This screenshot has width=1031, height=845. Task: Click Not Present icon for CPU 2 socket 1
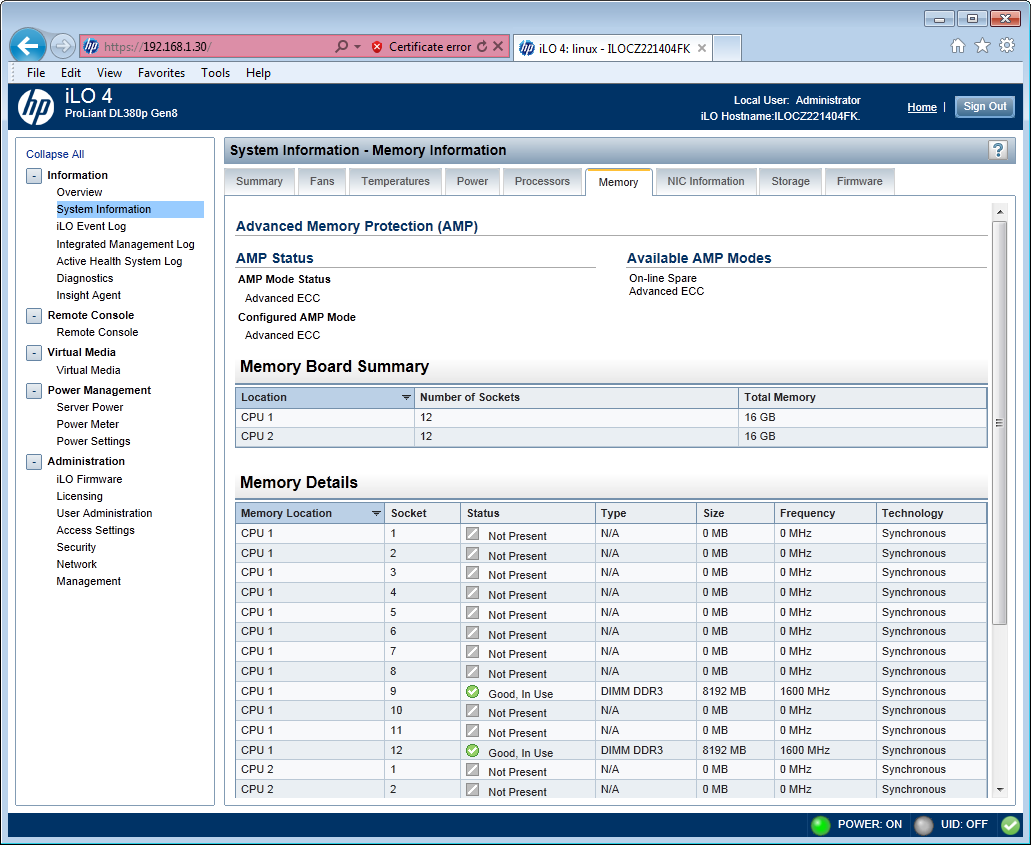tap(472, 769)
